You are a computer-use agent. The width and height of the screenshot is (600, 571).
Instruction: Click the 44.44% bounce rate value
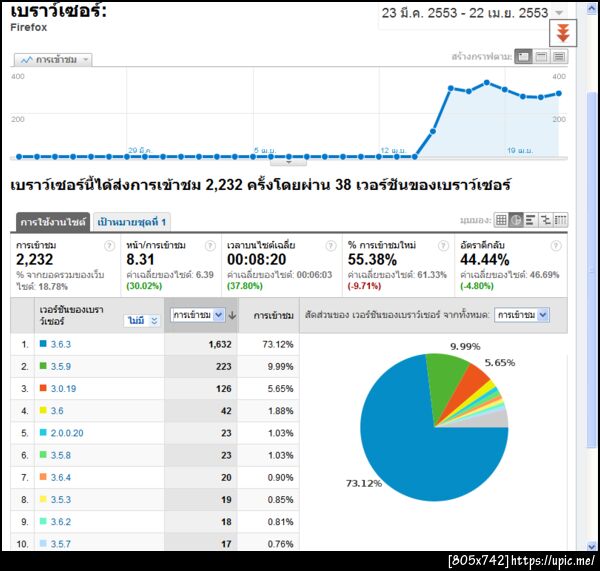pyautogui.click(x=485, y=259)
